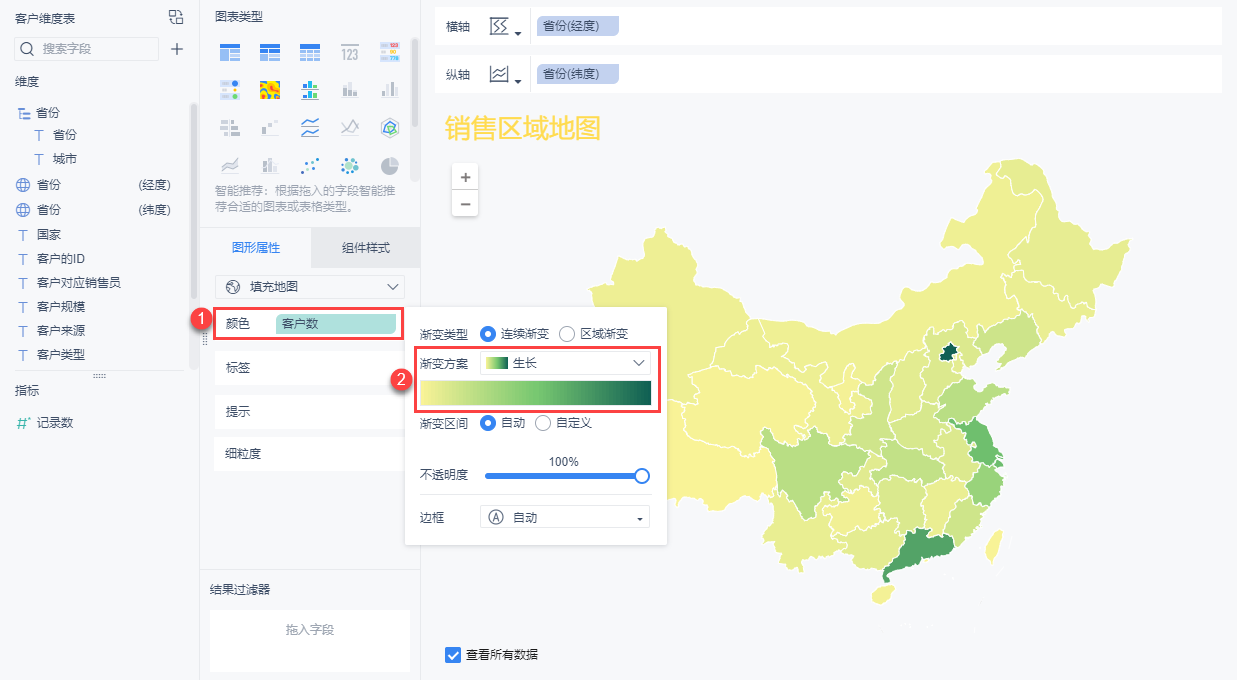Select the heat map chart type

(x=269, y=90)
